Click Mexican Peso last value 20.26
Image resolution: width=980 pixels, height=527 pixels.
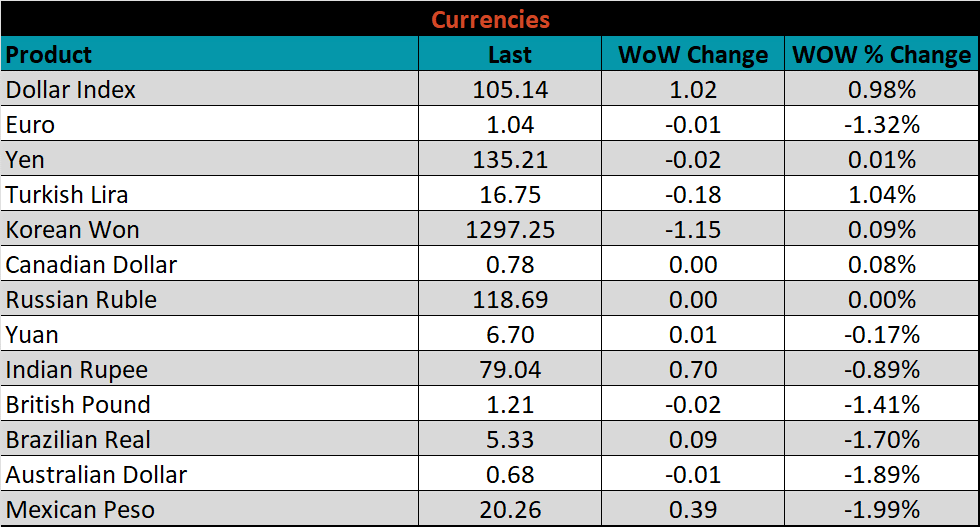(510, 510)
